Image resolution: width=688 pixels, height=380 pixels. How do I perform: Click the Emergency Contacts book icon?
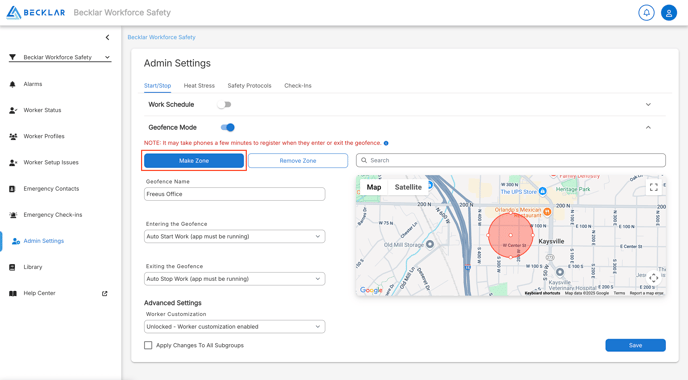12,189
